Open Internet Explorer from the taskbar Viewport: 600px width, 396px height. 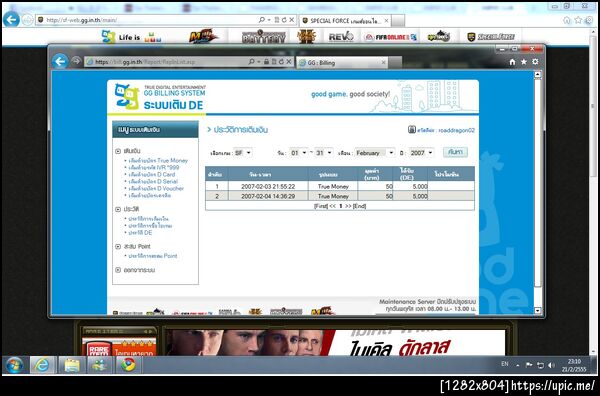click(42, 365)
